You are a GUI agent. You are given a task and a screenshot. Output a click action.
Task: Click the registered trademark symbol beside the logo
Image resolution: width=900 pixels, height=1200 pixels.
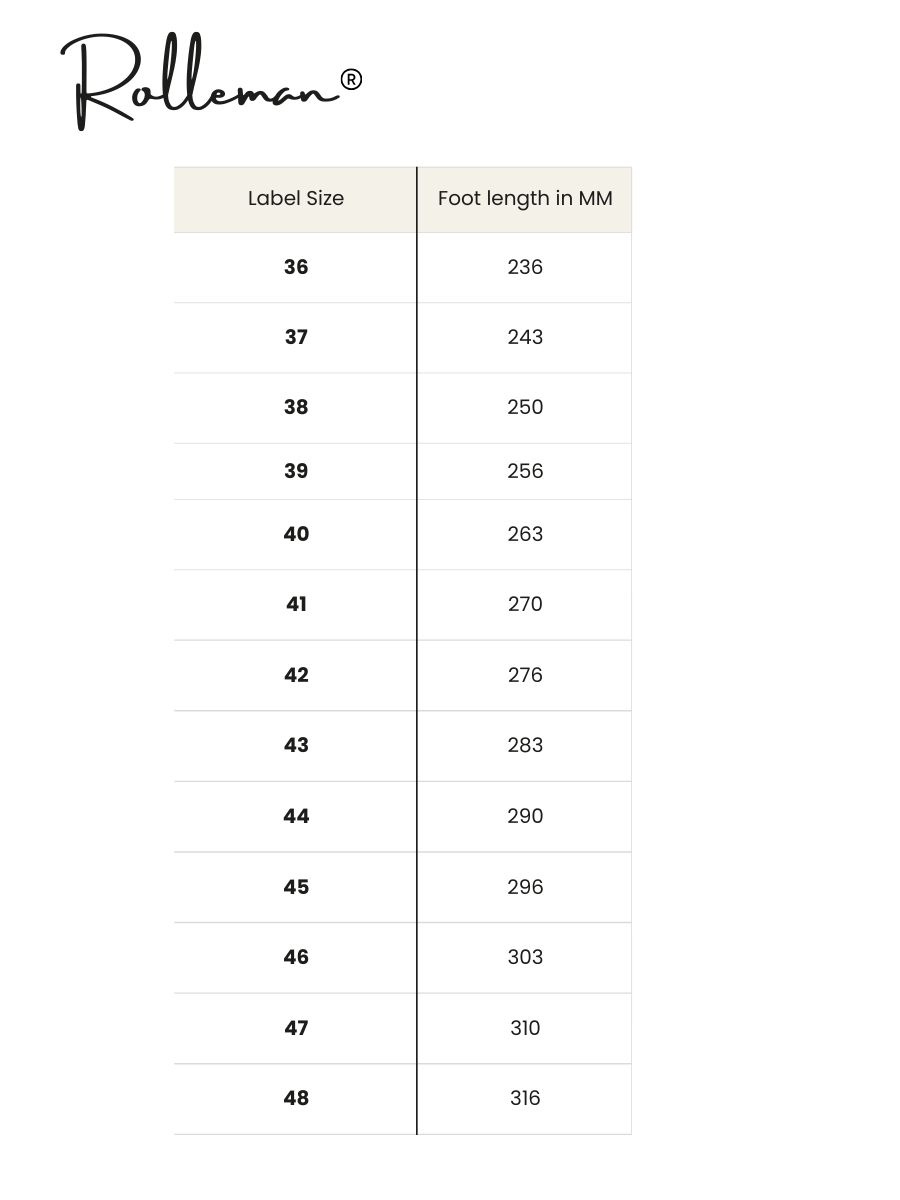coord(351,79)
